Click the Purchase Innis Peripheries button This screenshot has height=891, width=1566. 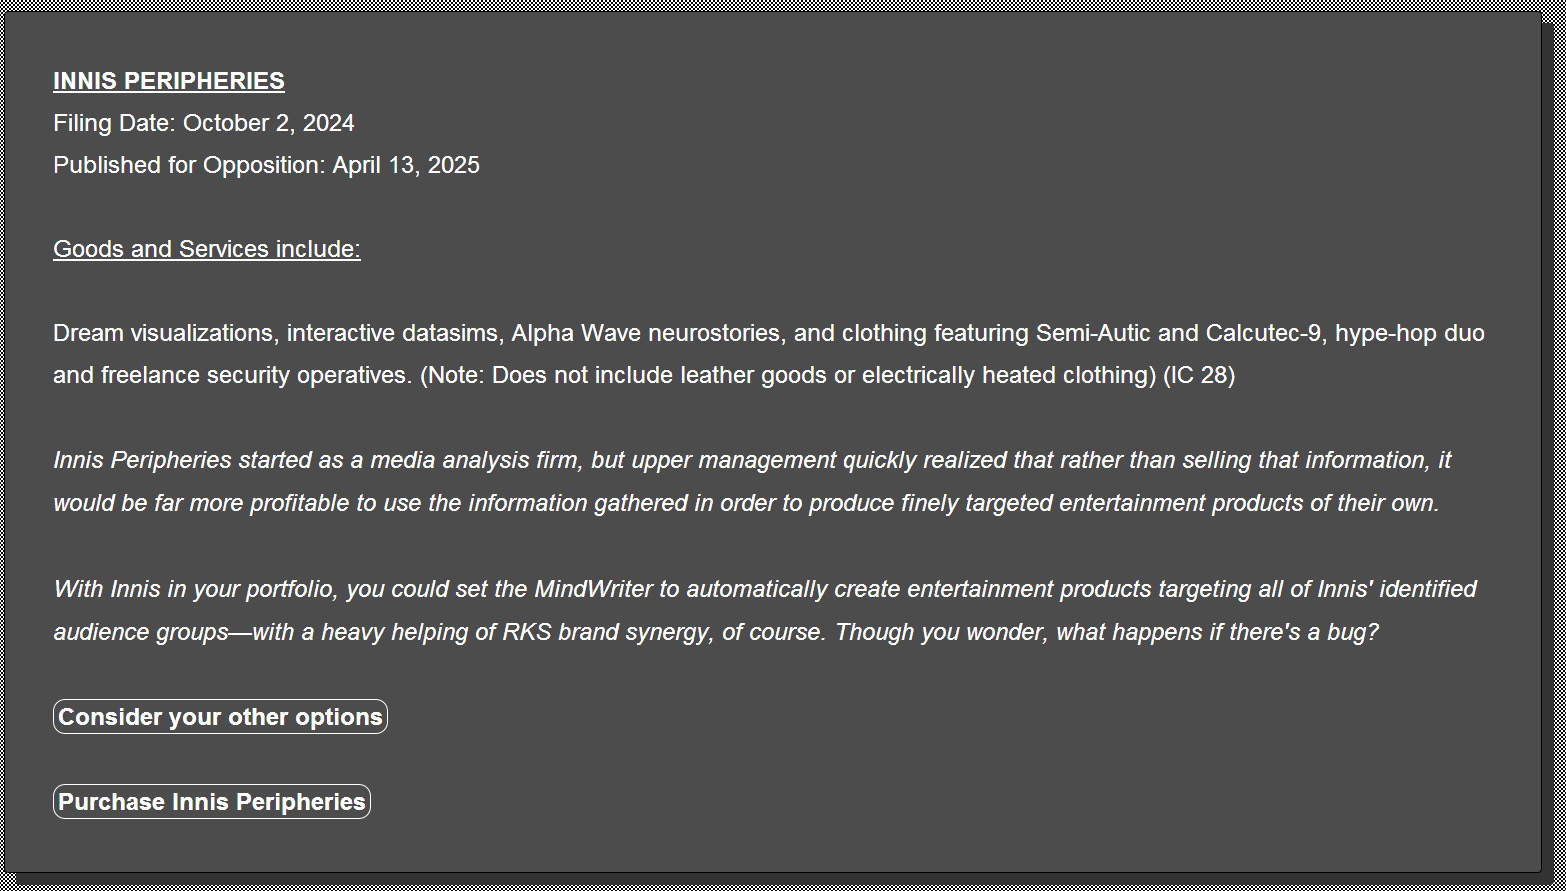coord(212,802)
